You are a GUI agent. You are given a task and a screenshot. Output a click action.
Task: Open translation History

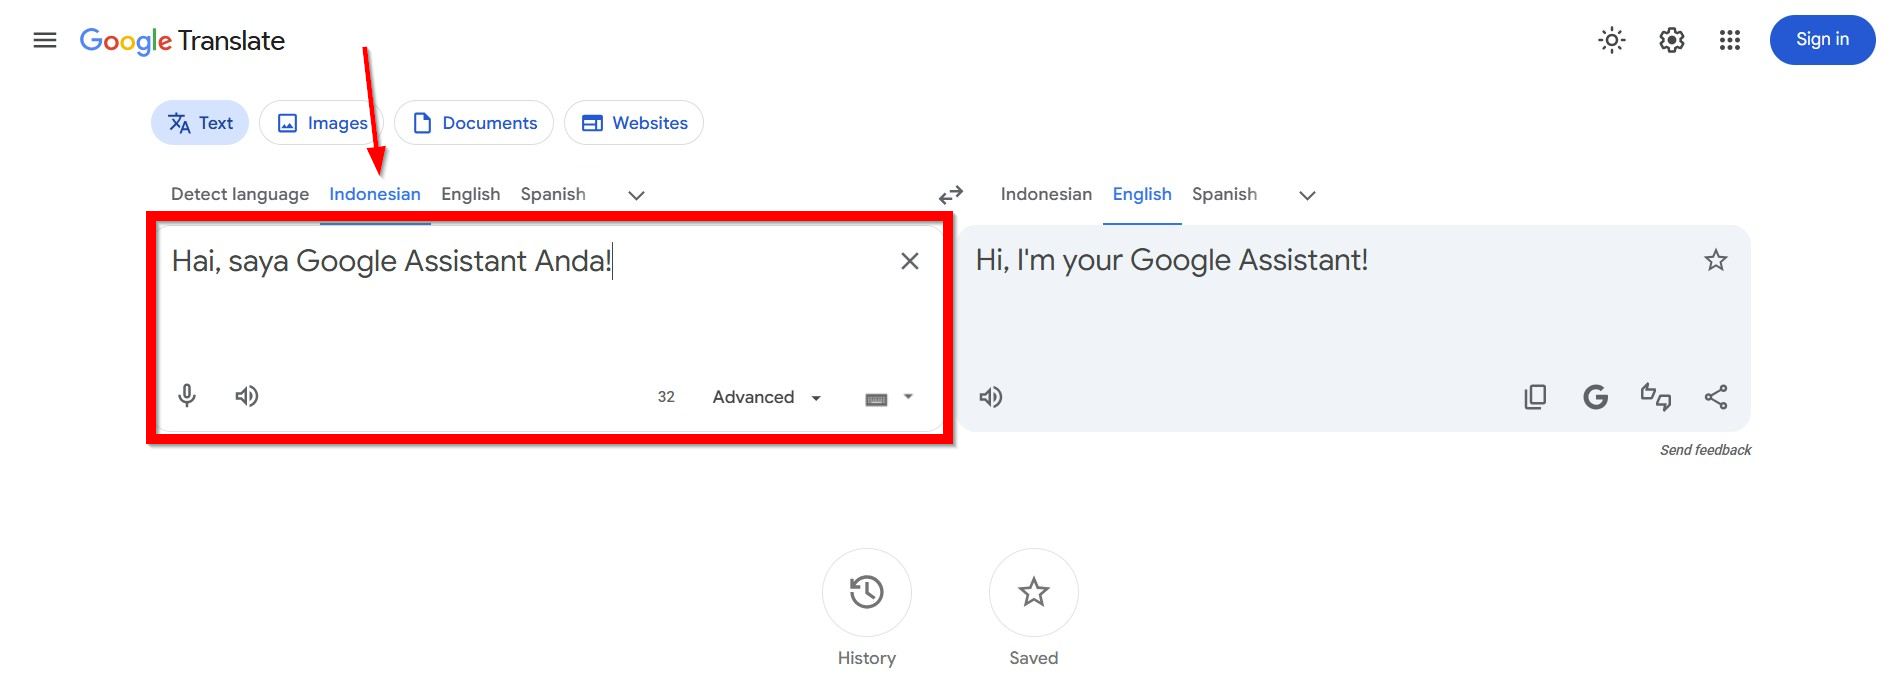coord(867,592)
